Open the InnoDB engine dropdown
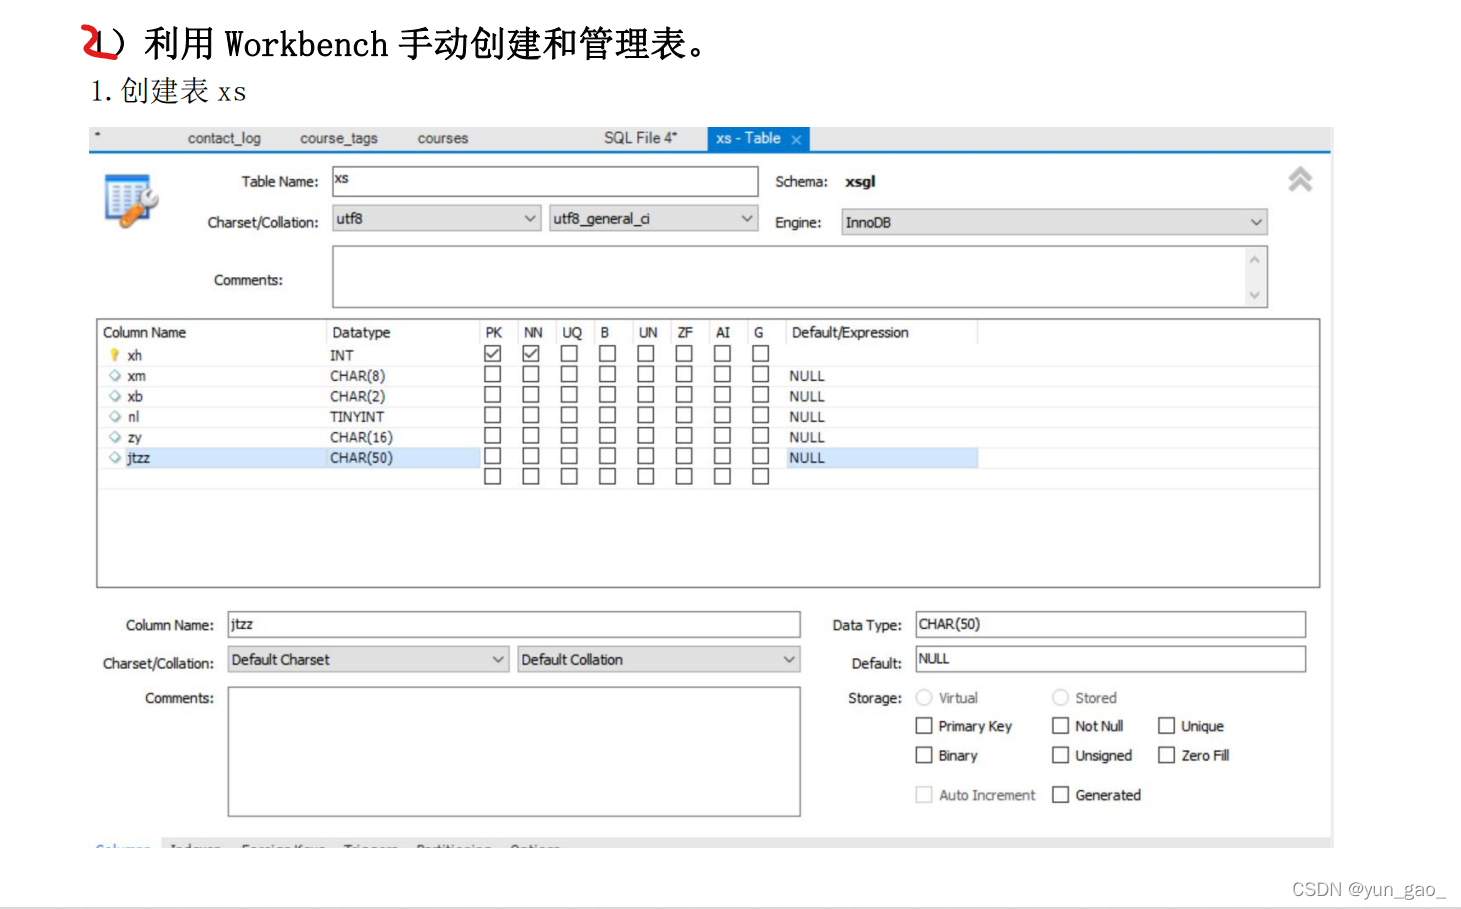1461x909 pixels. 1054,222
